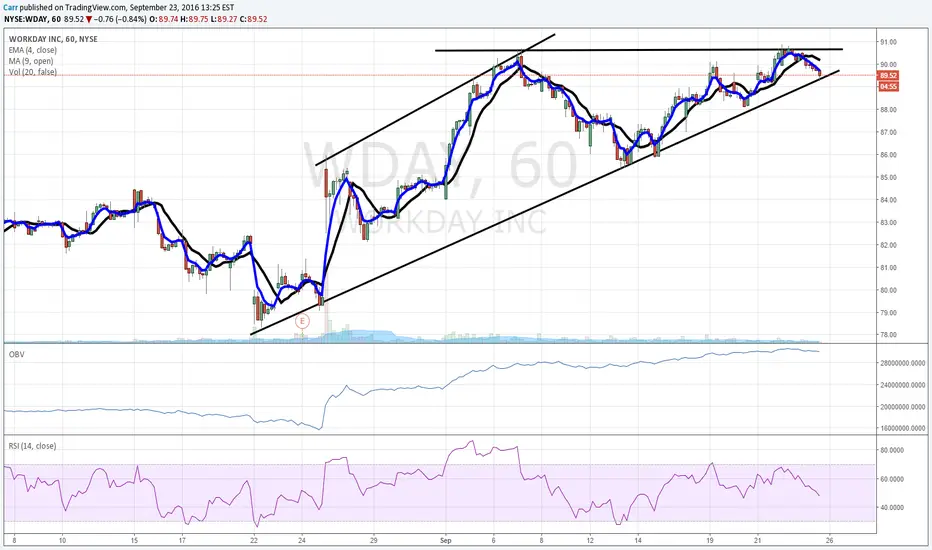Screen dimensions: 932x550
Task: Select the "Vol (20, false)" indicator legend
Action: (x=33, y=71)
